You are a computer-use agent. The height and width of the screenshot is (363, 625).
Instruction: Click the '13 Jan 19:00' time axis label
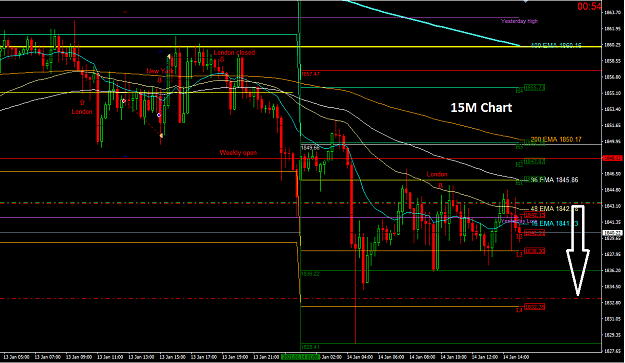coord(234,357)
